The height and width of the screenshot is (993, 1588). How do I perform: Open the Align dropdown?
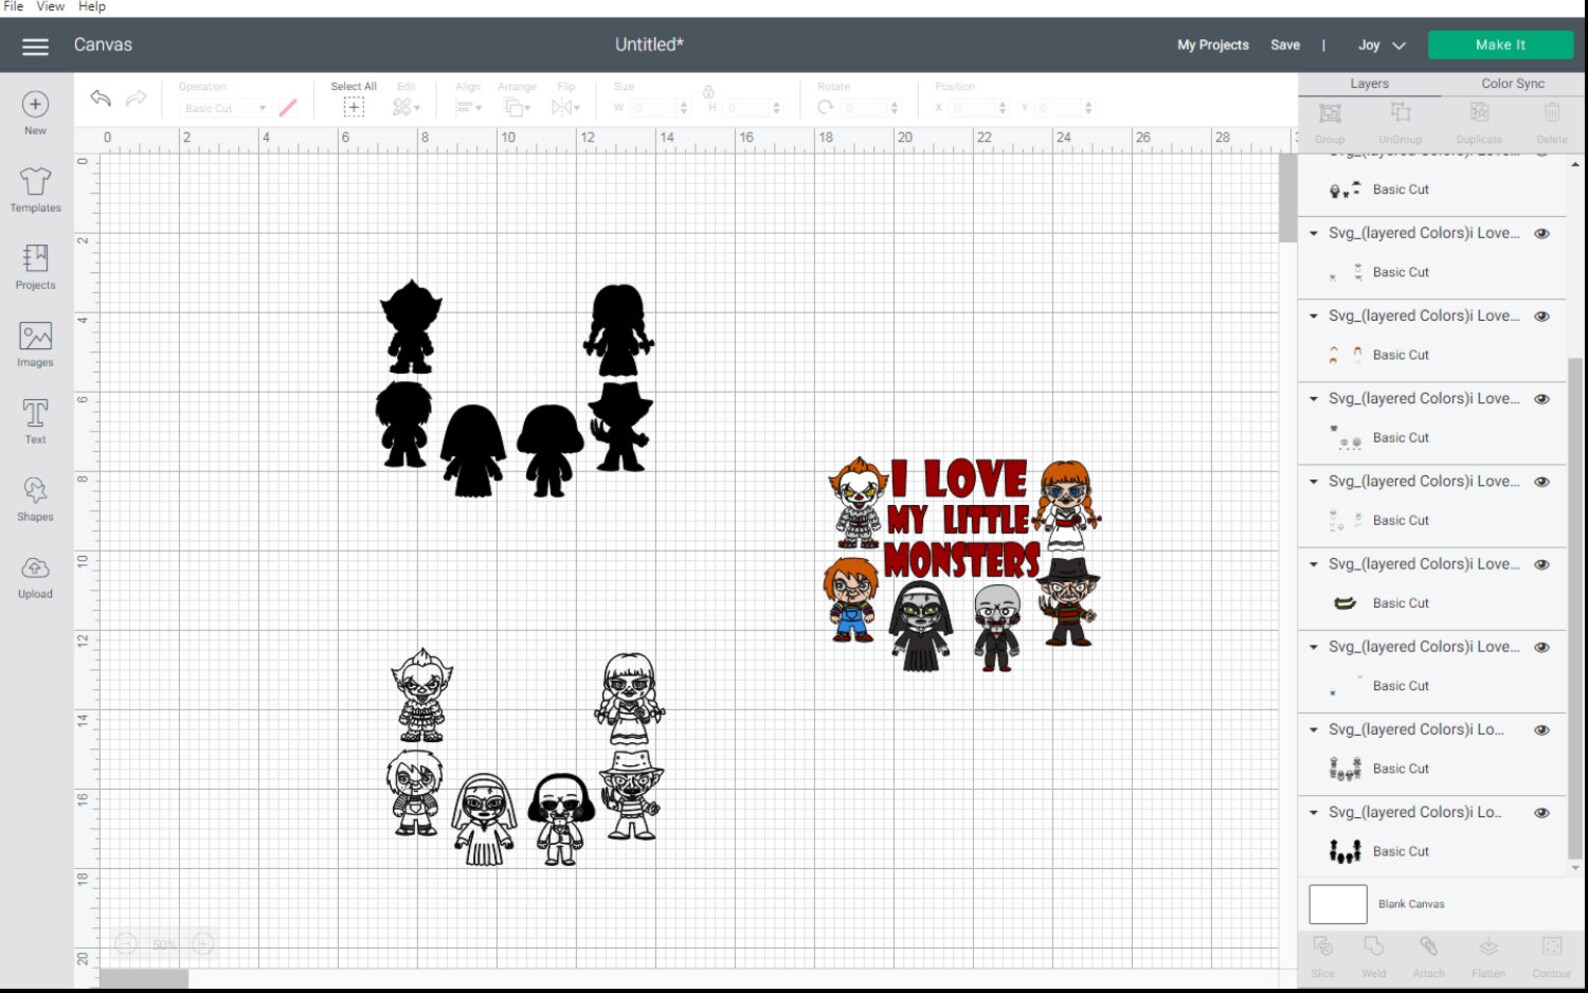click(468, 107)
